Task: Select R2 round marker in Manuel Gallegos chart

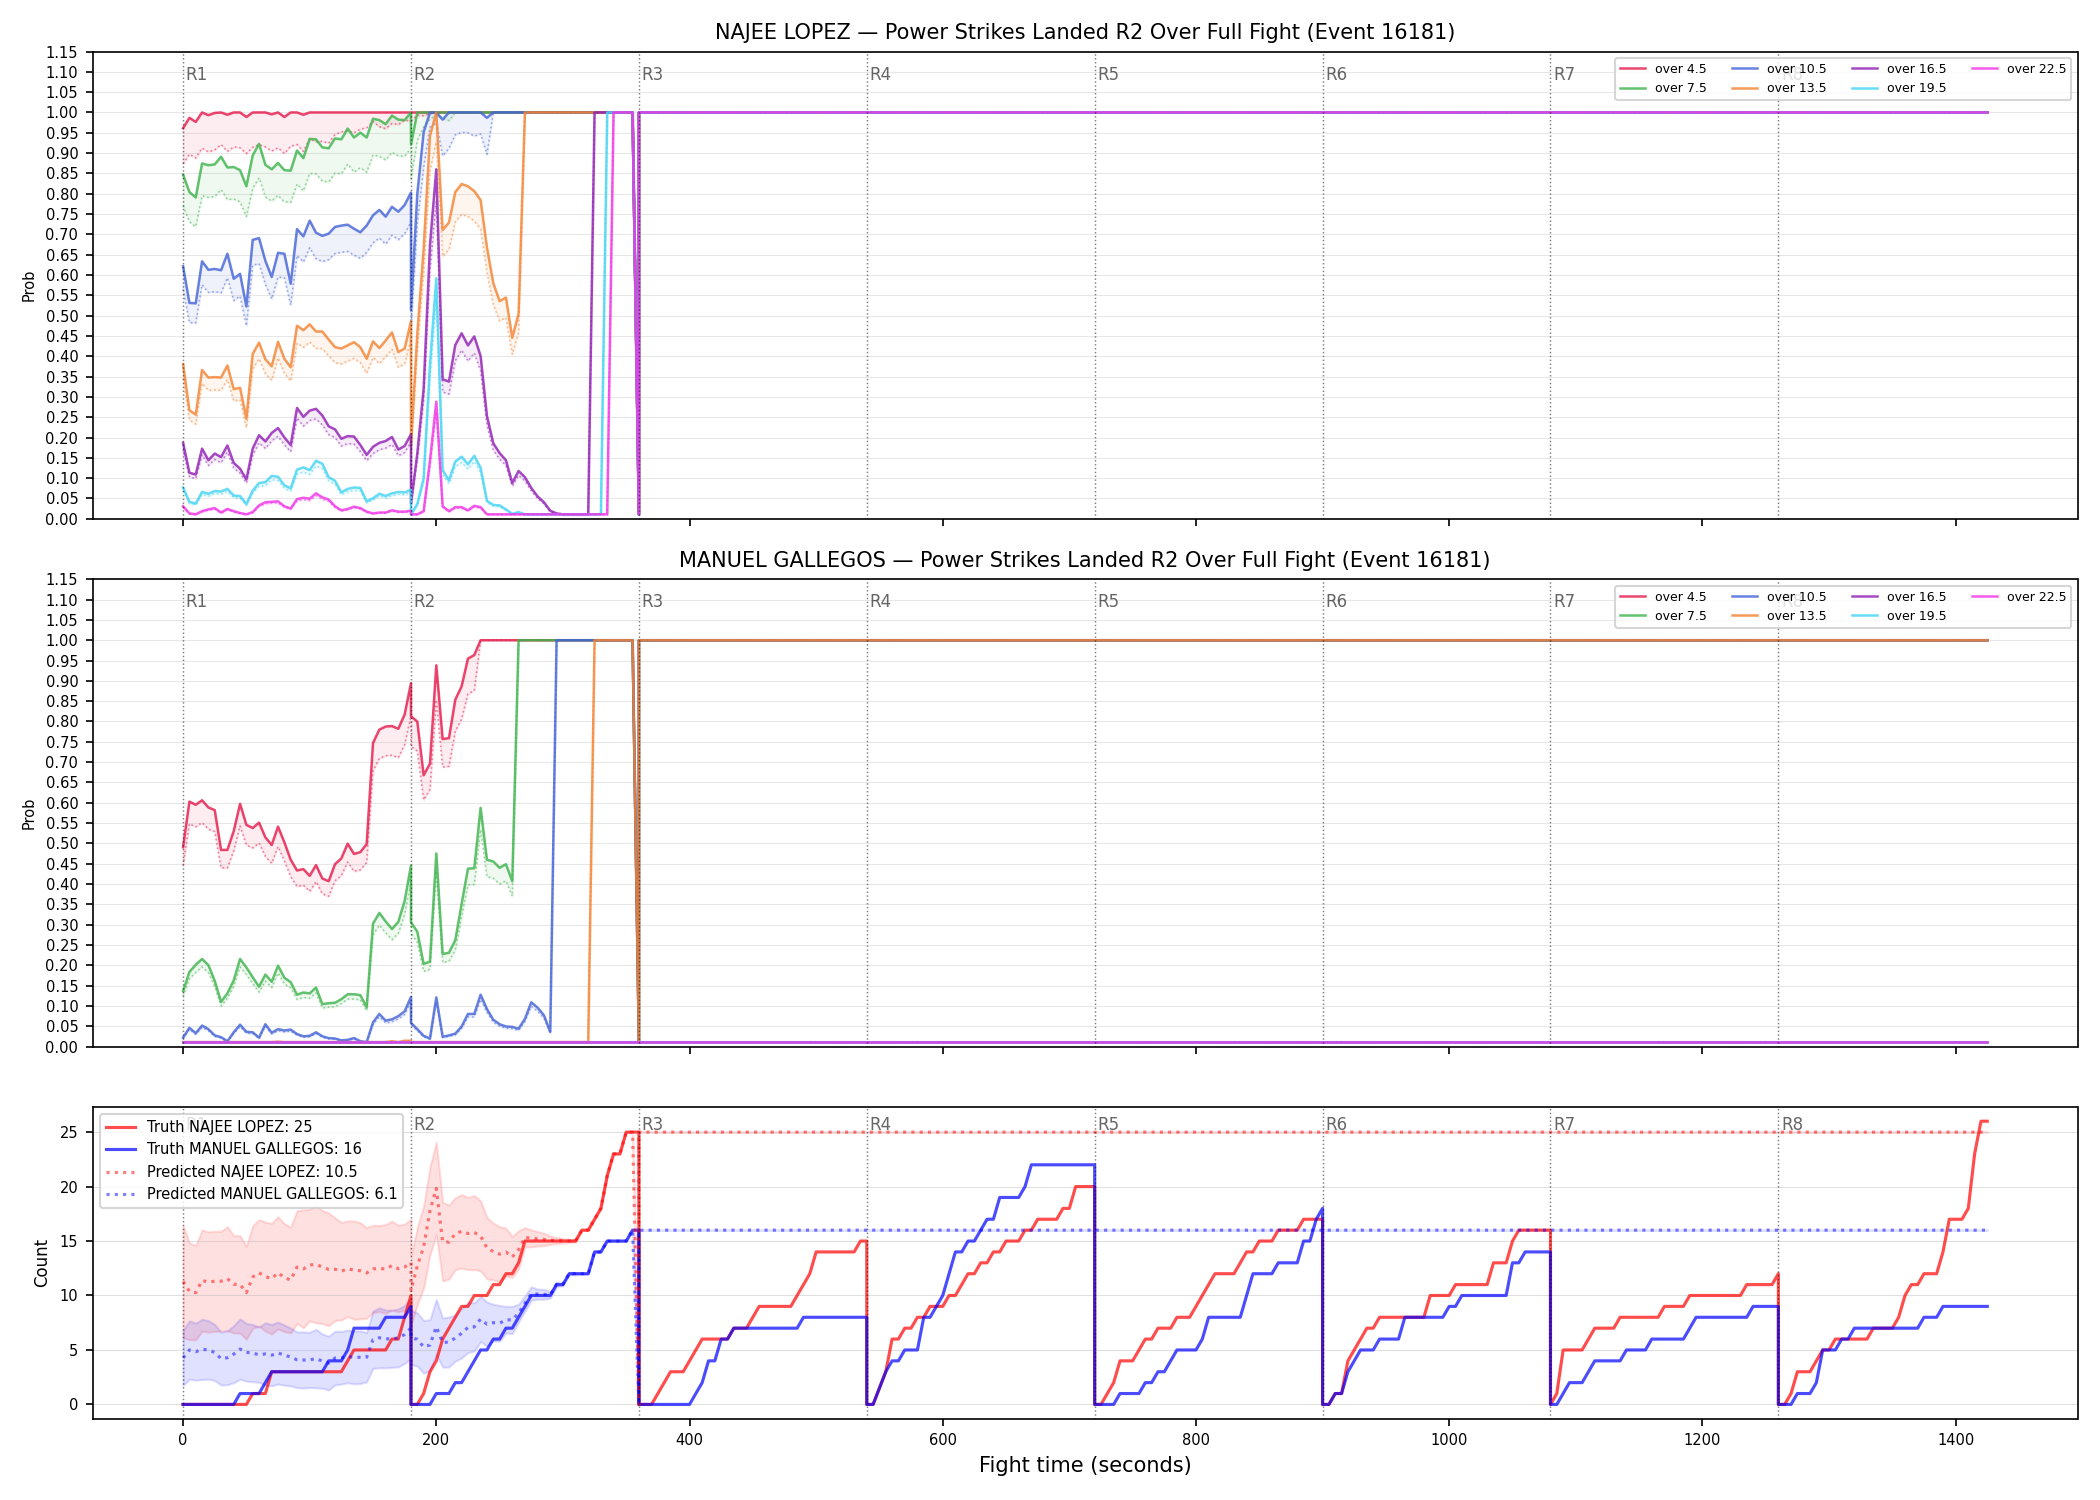Action: 424,601
